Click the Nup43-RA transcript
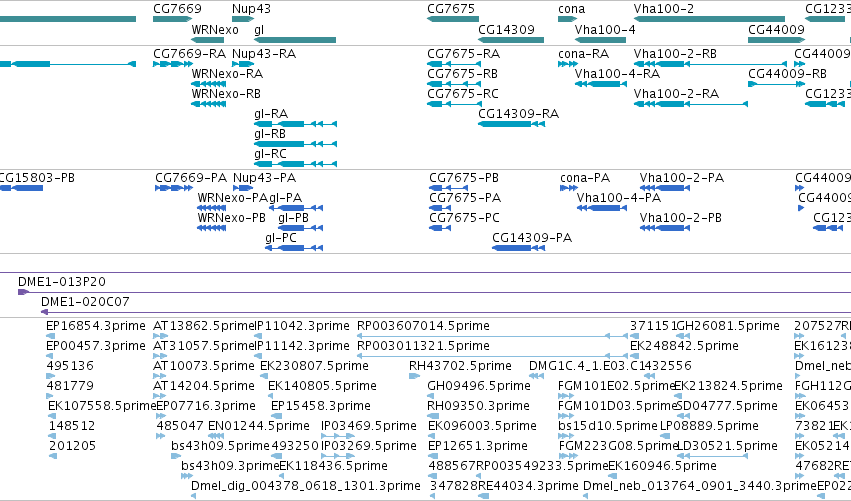The width and height of the screenshot is (851, 501). tap(243, 64)
